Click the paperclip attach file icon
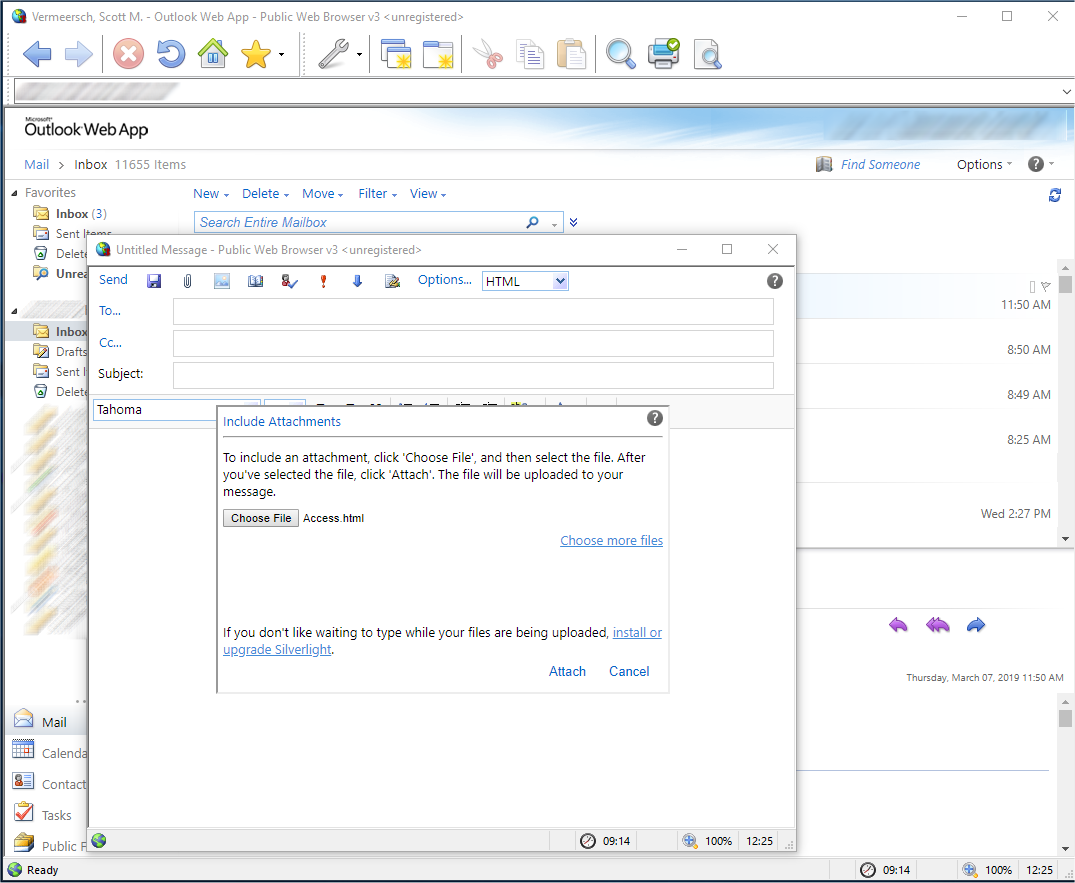This screenshot has height=883, width=1075. (187, 281)
